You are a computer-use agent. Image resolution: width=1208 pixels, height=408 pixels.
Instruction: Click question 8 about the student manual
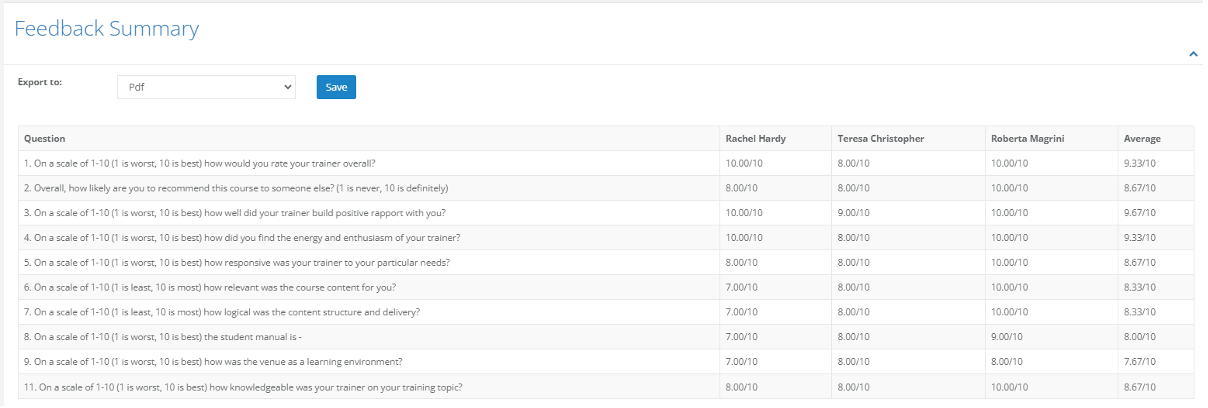pyautogui.click(x=163, y=337)
